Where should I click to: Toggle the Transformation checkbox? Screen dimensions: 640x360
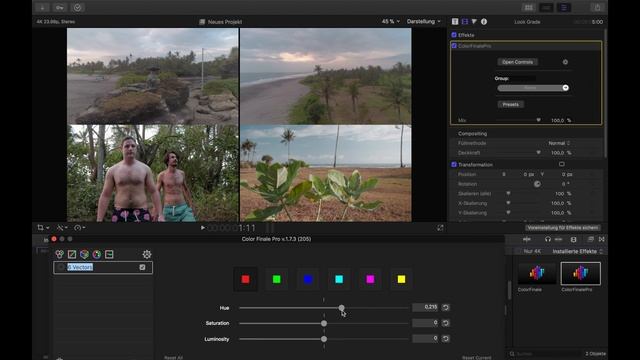click(x=454, y=164)
